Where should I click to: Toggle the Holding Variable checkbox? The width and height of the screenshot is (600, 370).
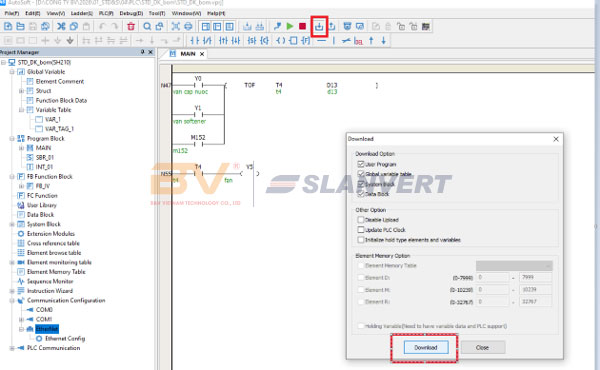tap(360, 326)
